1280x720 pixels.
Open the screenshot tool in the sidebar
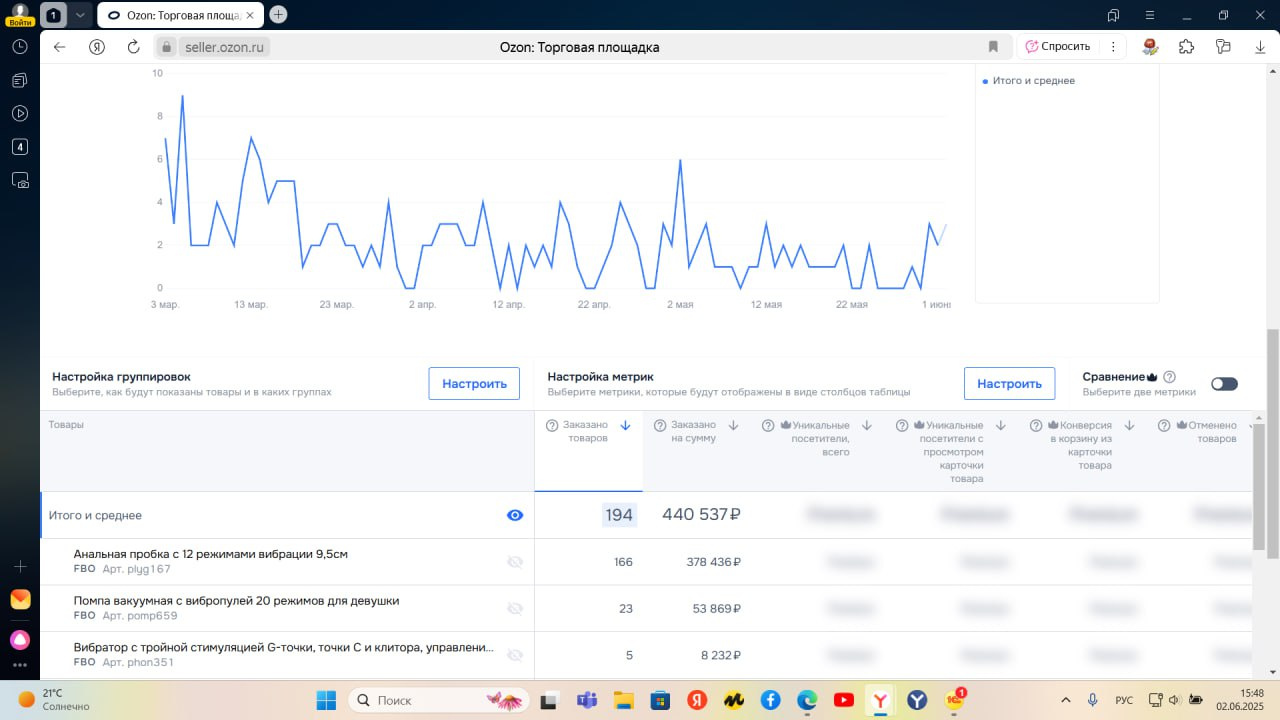tap(20, 180)
